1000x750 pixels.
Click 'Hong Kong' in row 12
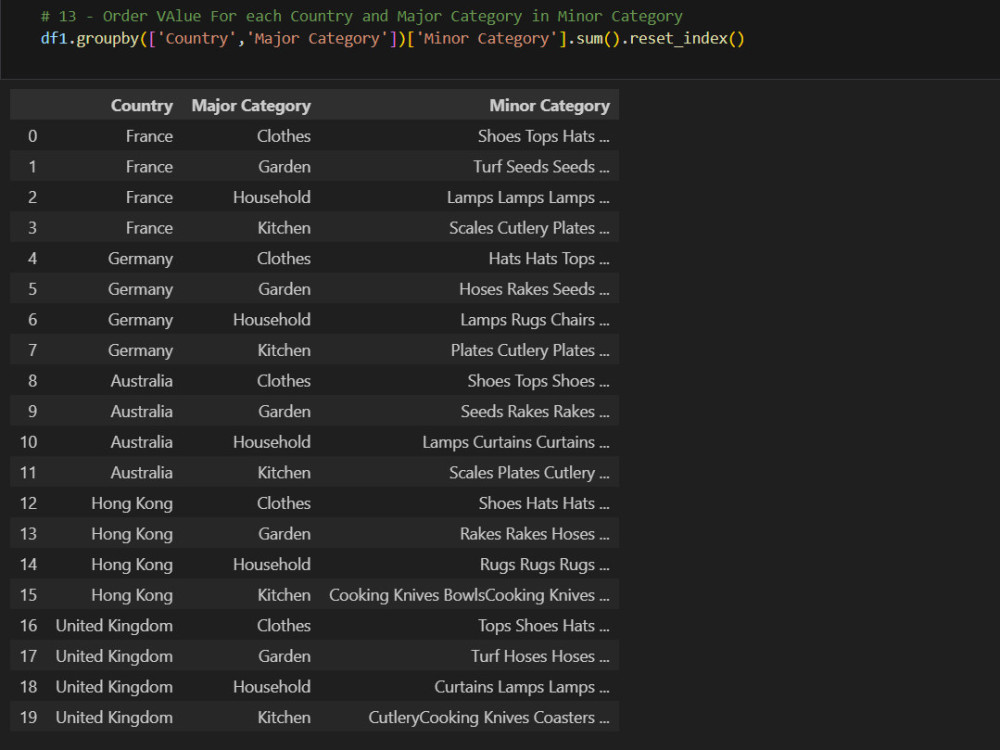[132, 504]
